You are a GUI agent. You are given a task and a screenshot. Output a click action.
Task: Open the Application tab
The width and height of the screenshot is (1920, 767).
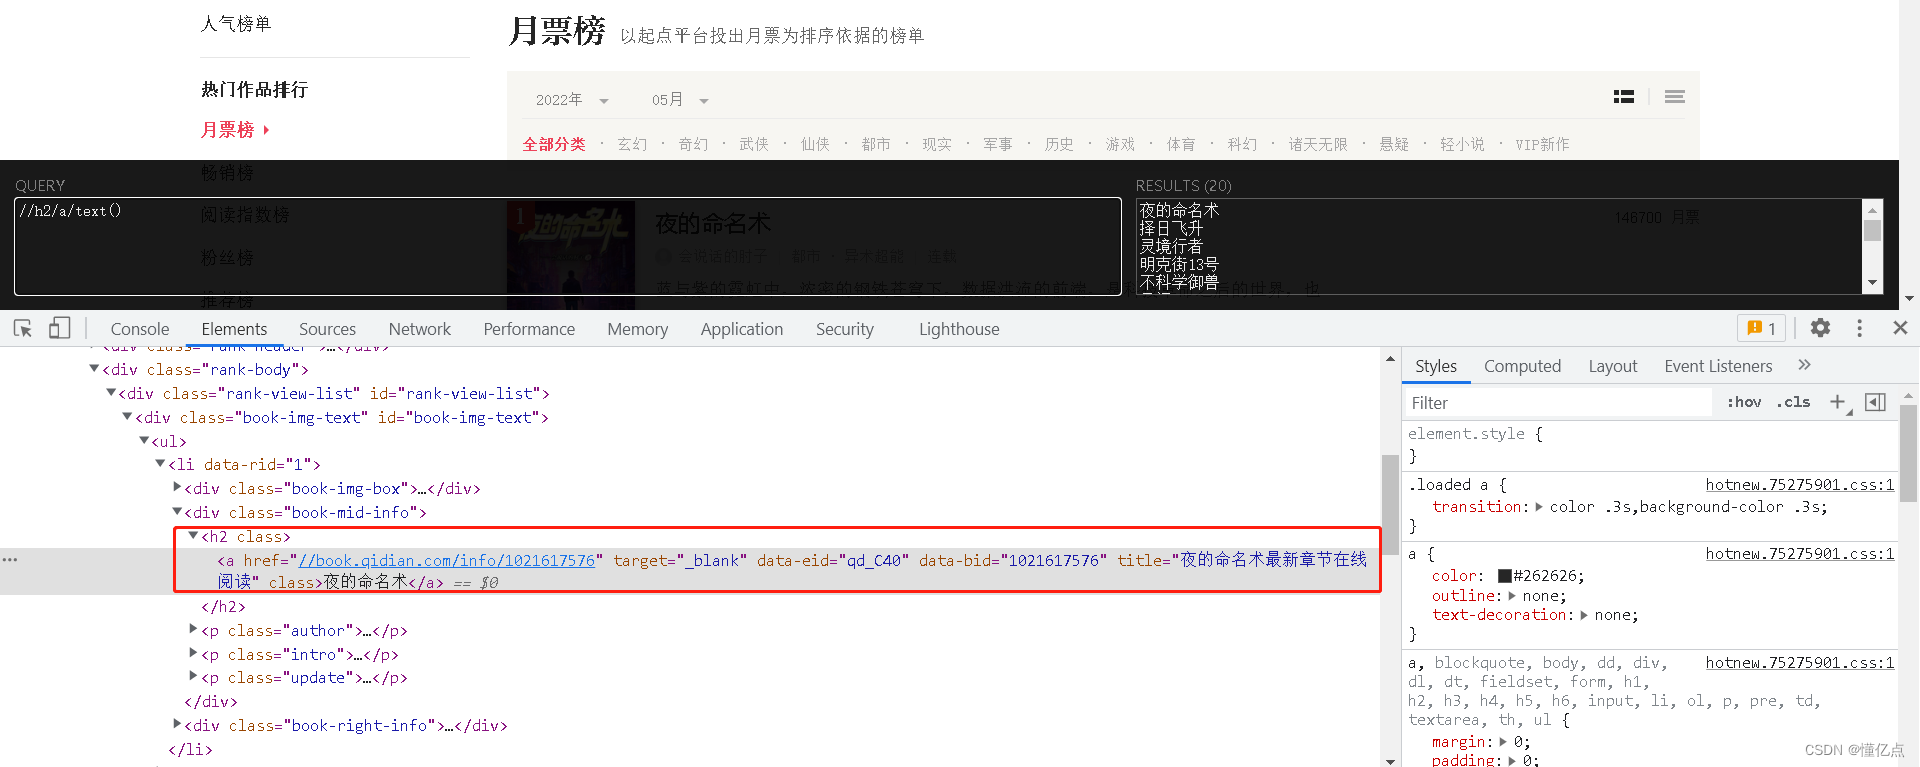pos(742,329)
